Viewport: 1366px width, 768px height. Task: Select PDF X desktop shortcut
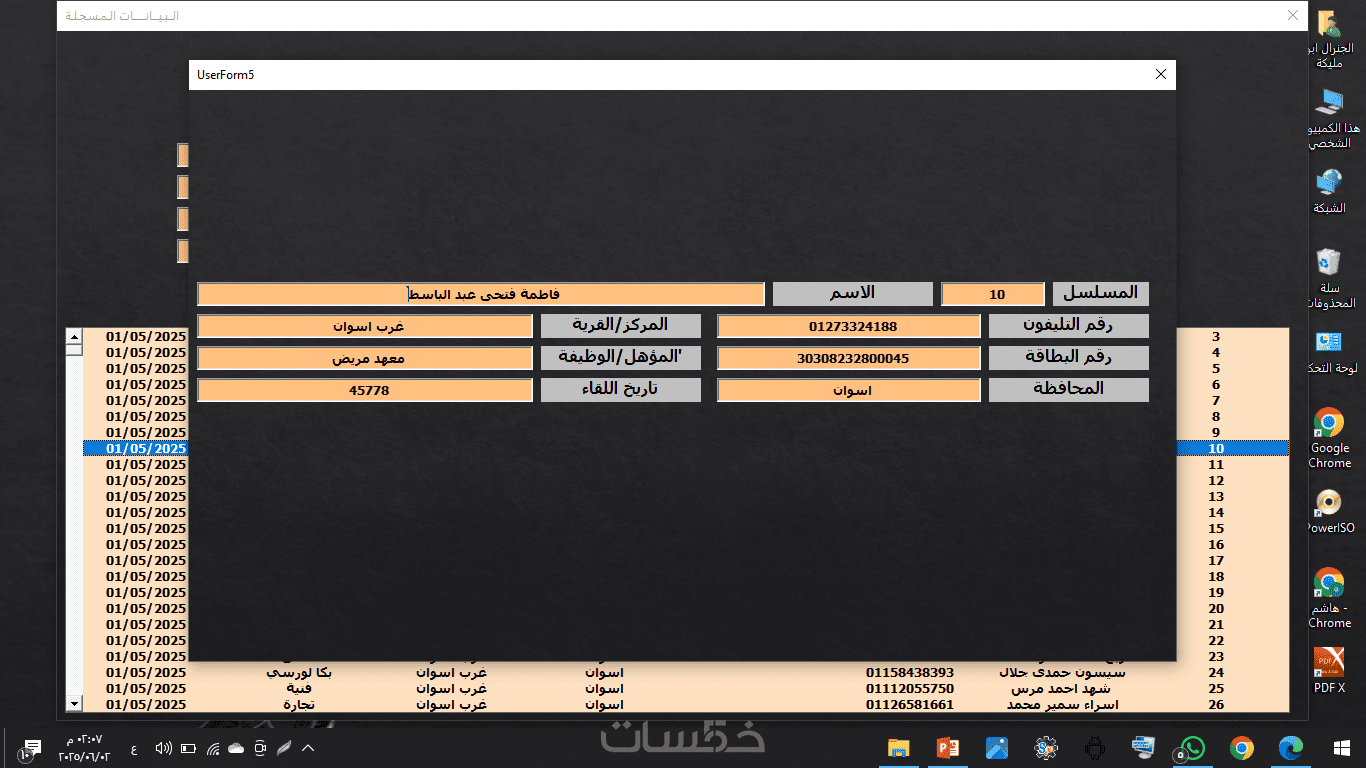[1329, 671]
